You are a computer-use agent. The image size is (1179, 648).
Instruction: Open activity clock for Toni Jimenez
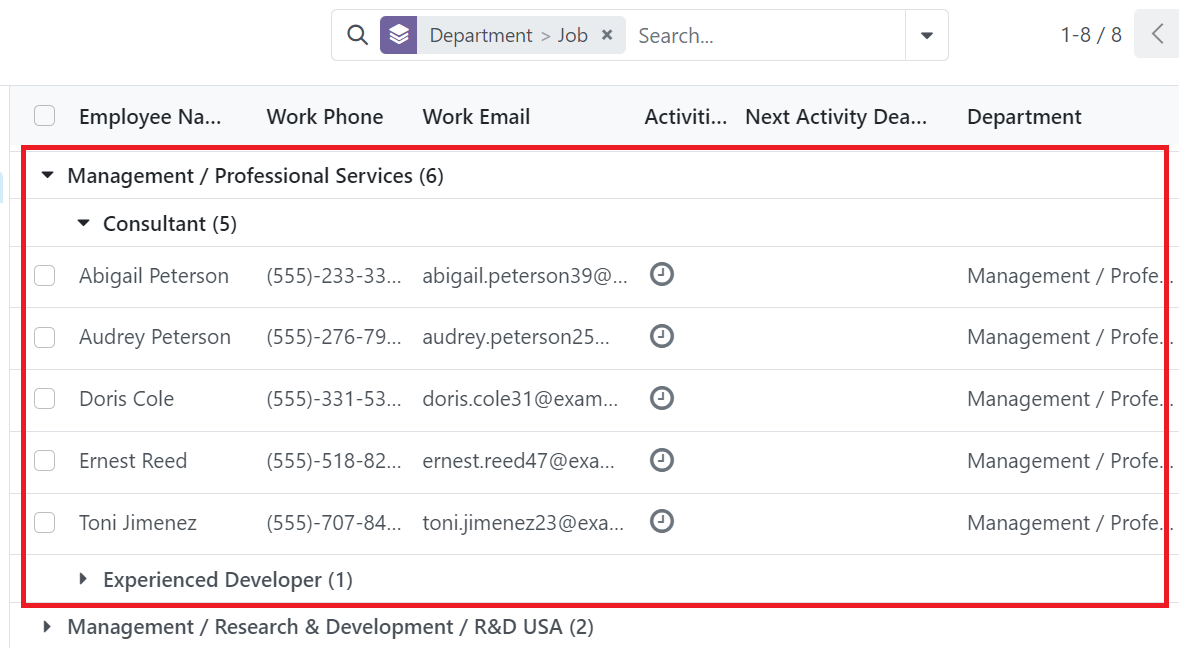click(662, 521)
